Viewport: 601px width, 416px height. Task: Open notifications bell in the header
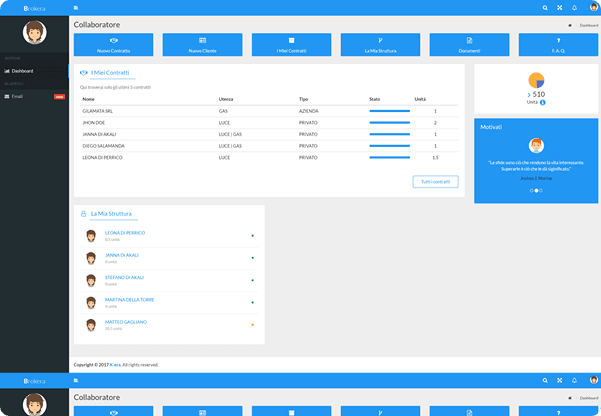tap(575, 8)
